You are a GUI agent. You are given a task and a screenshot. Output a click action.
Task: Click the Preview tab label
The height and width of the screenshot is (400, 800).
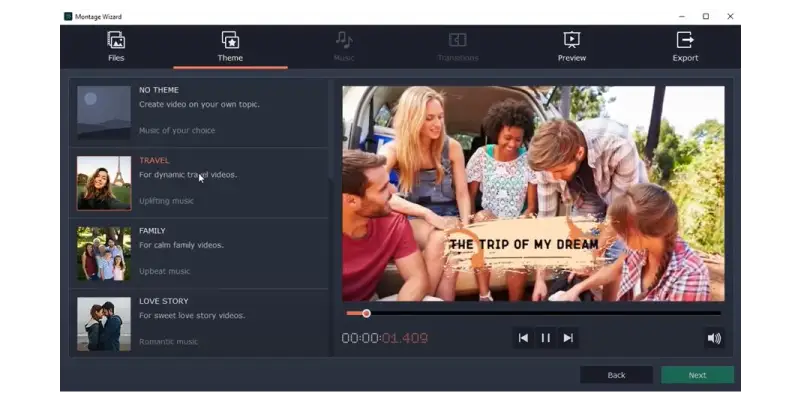pyautogui.click(x=571, y=58)
